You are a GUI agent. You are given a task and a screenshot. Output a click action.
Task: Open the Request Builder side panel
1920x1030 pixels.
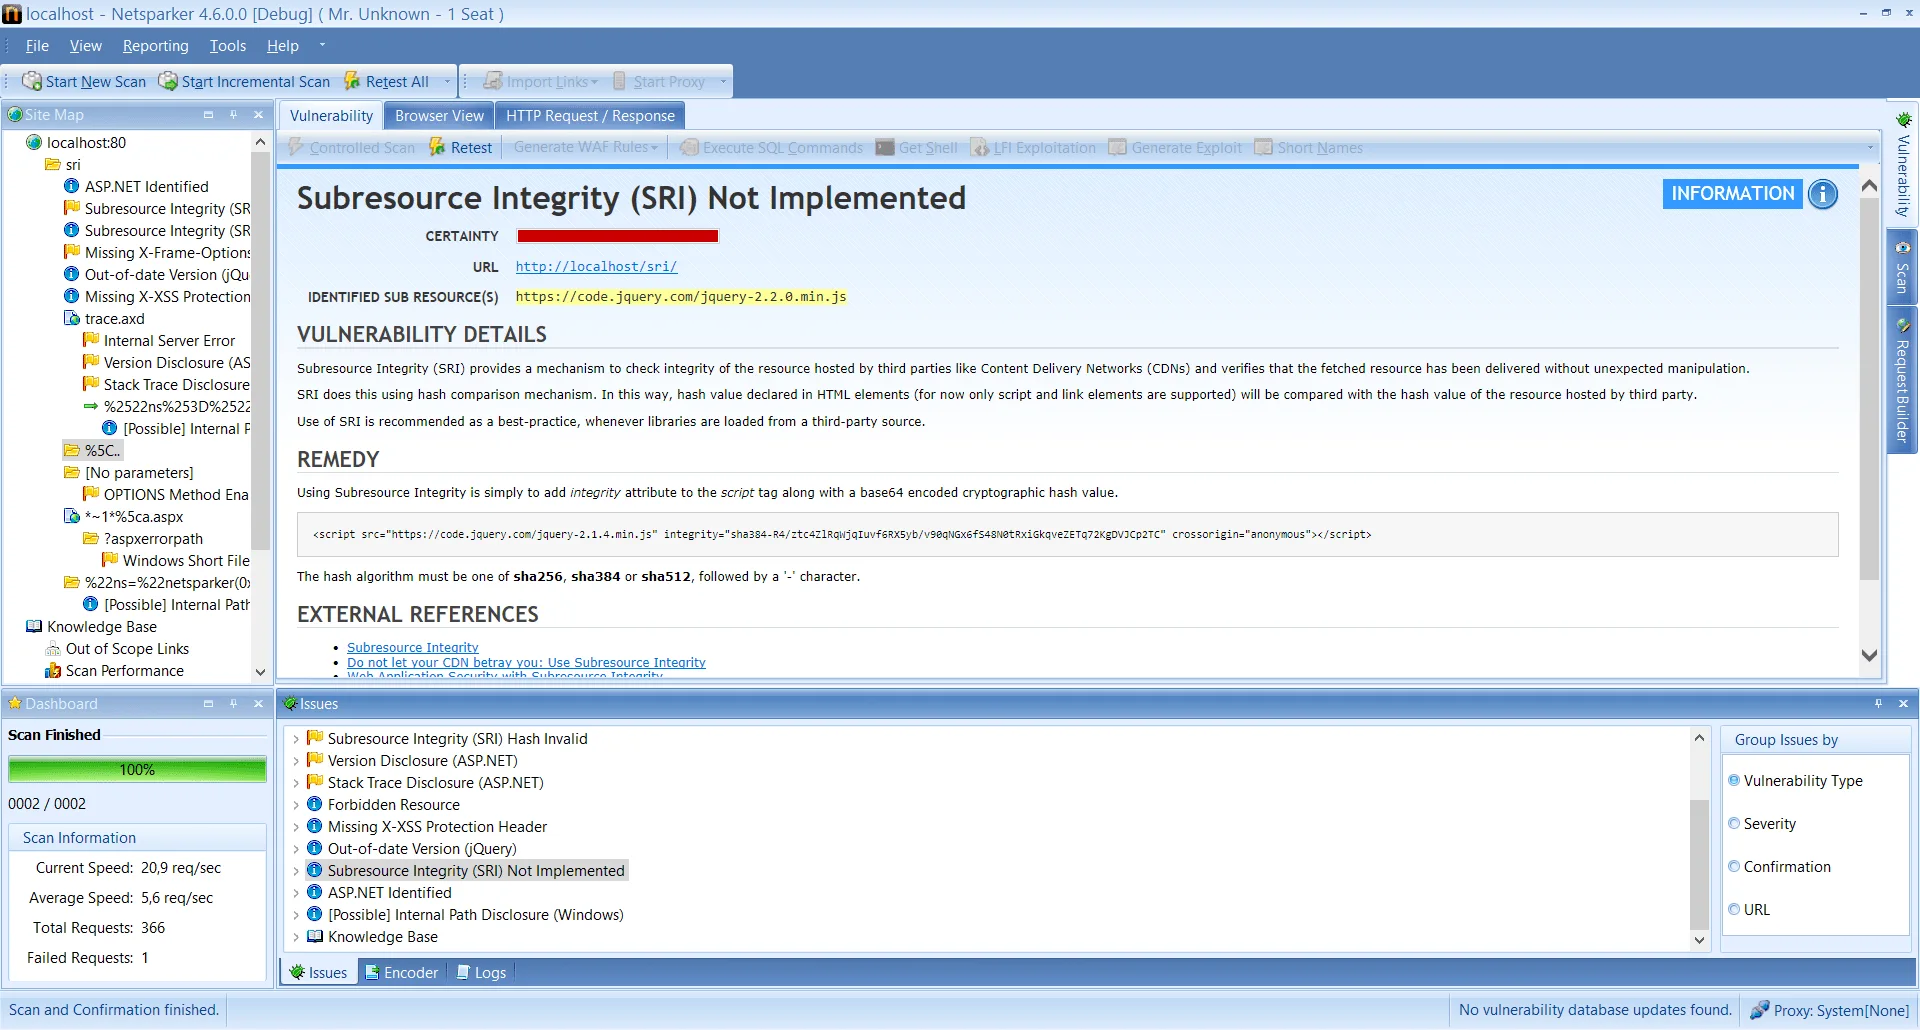1903,382
